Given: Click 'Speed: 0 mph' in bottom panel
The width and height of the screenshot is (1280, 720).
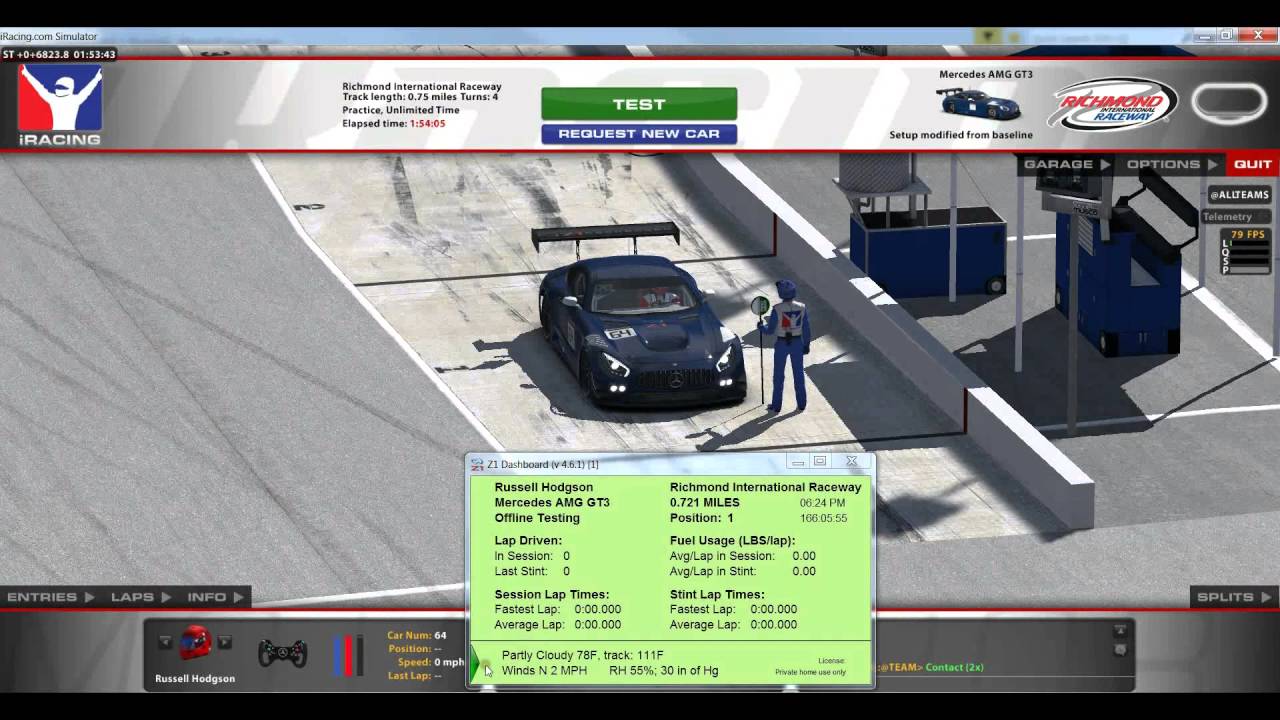Looking at the screenshot, I should [x=431, y=662].
